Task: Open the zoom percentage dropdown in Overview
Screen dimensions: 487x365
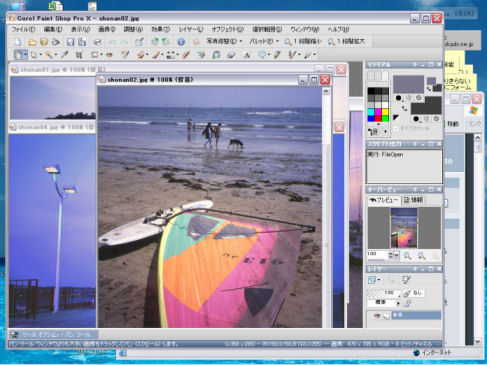Action: (x=396, y=255)
